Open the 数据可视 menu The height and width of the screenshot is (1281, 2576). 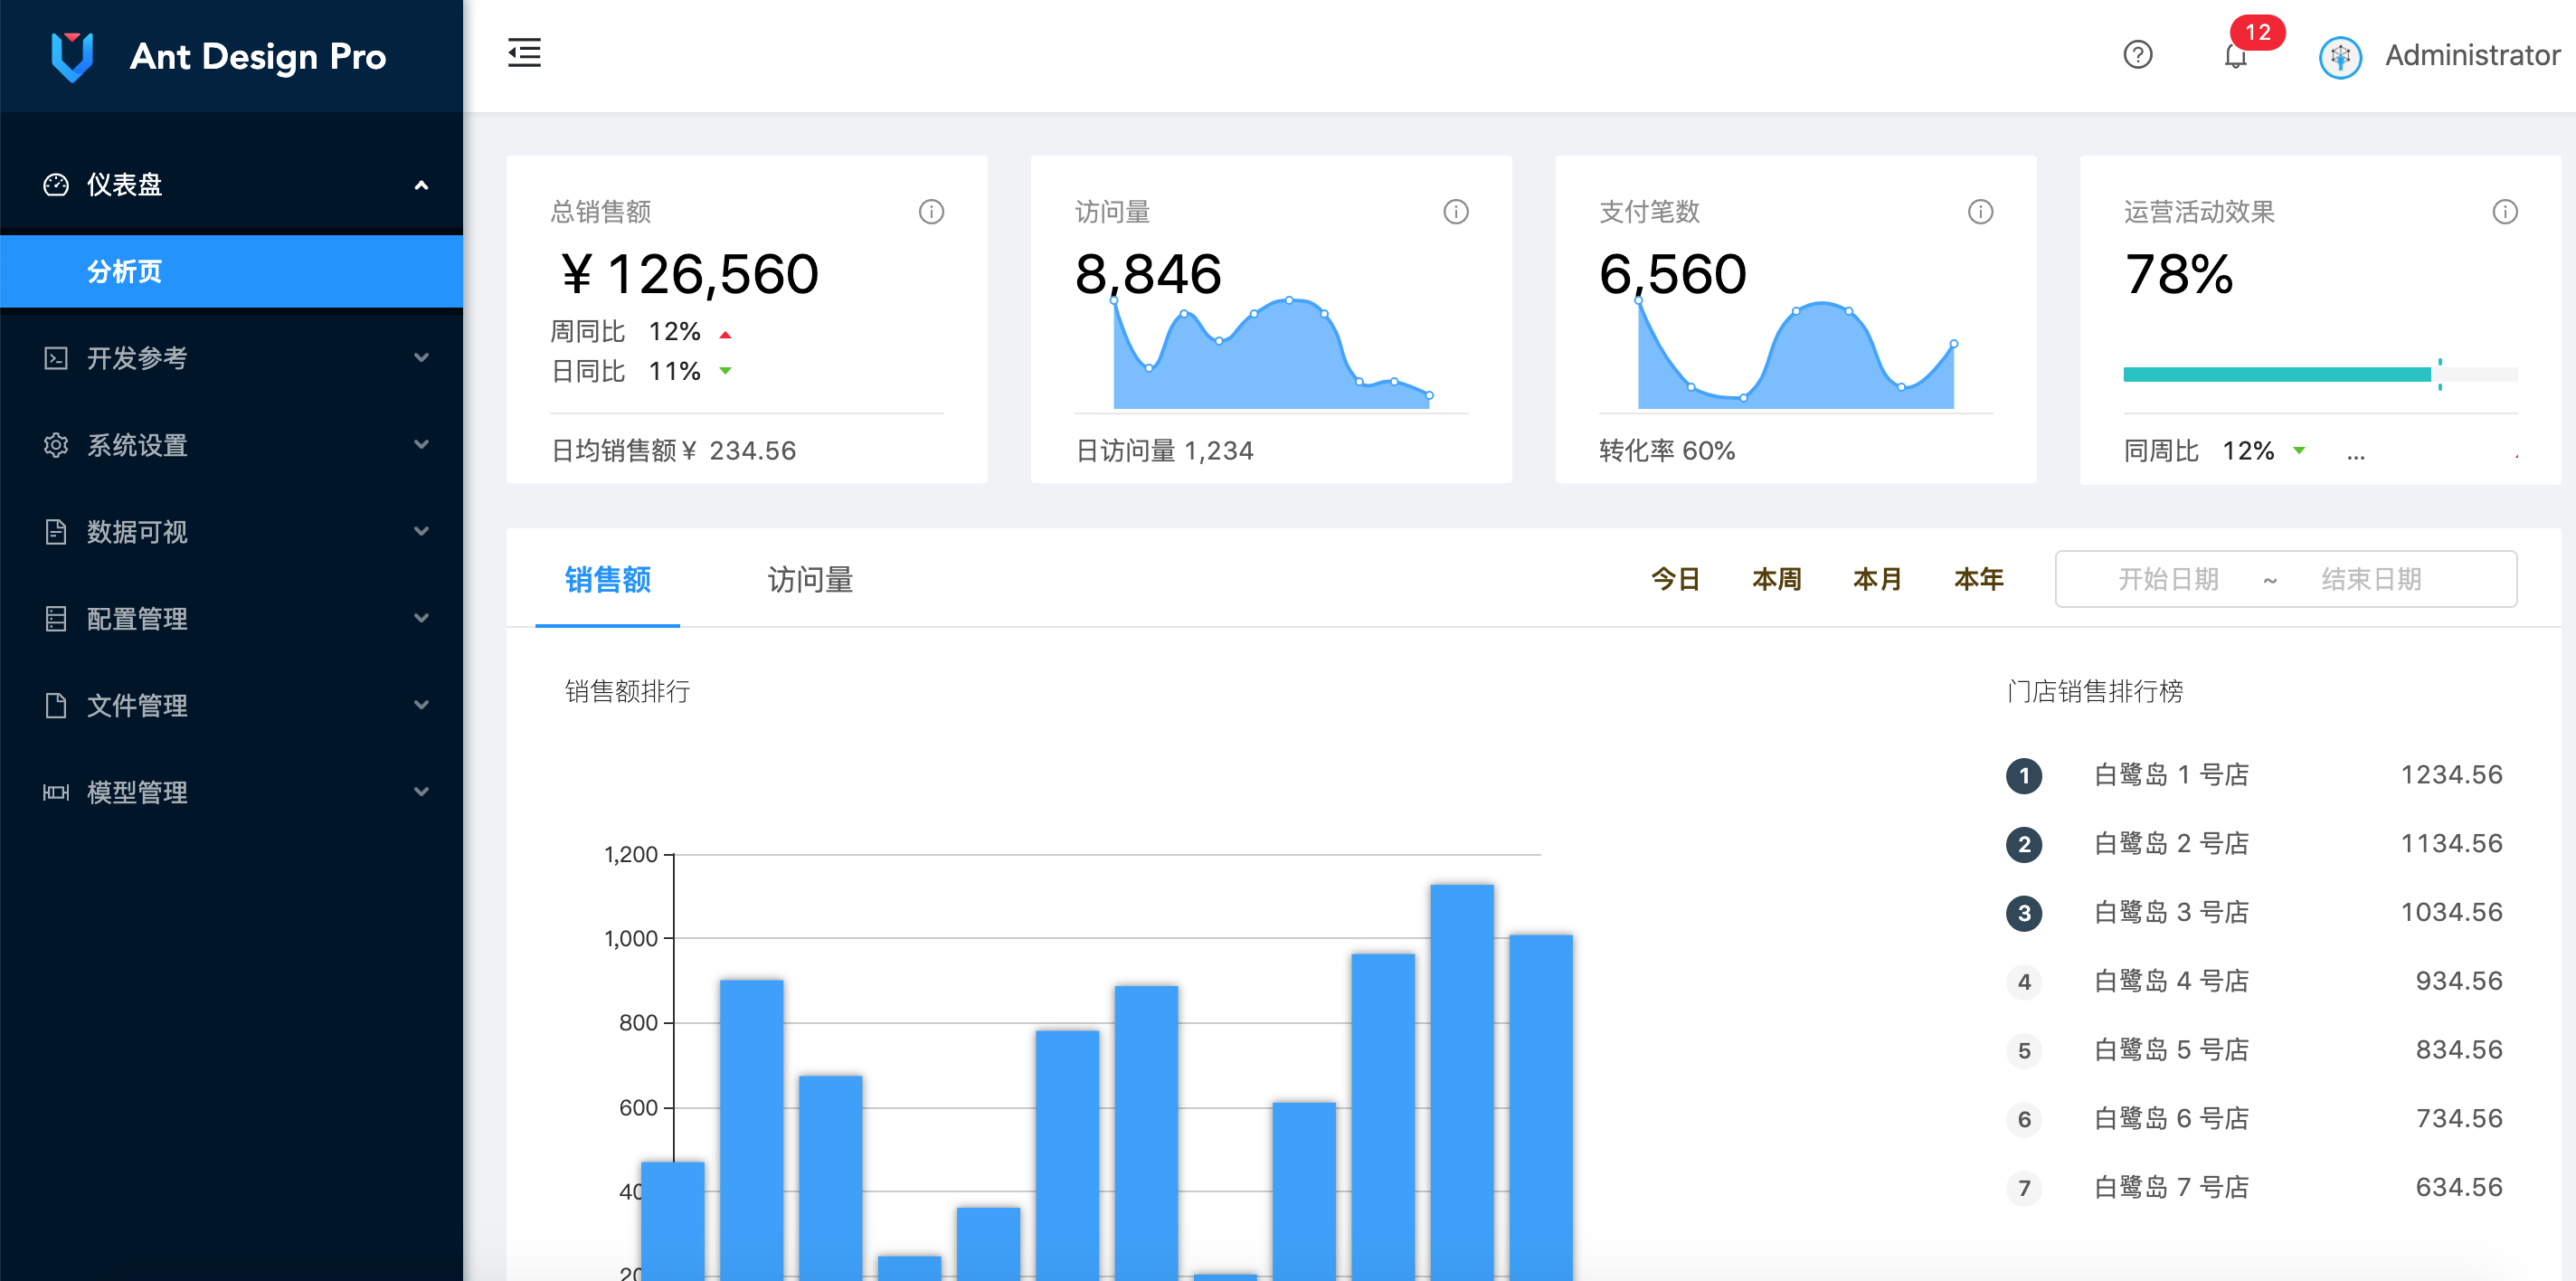231,532
